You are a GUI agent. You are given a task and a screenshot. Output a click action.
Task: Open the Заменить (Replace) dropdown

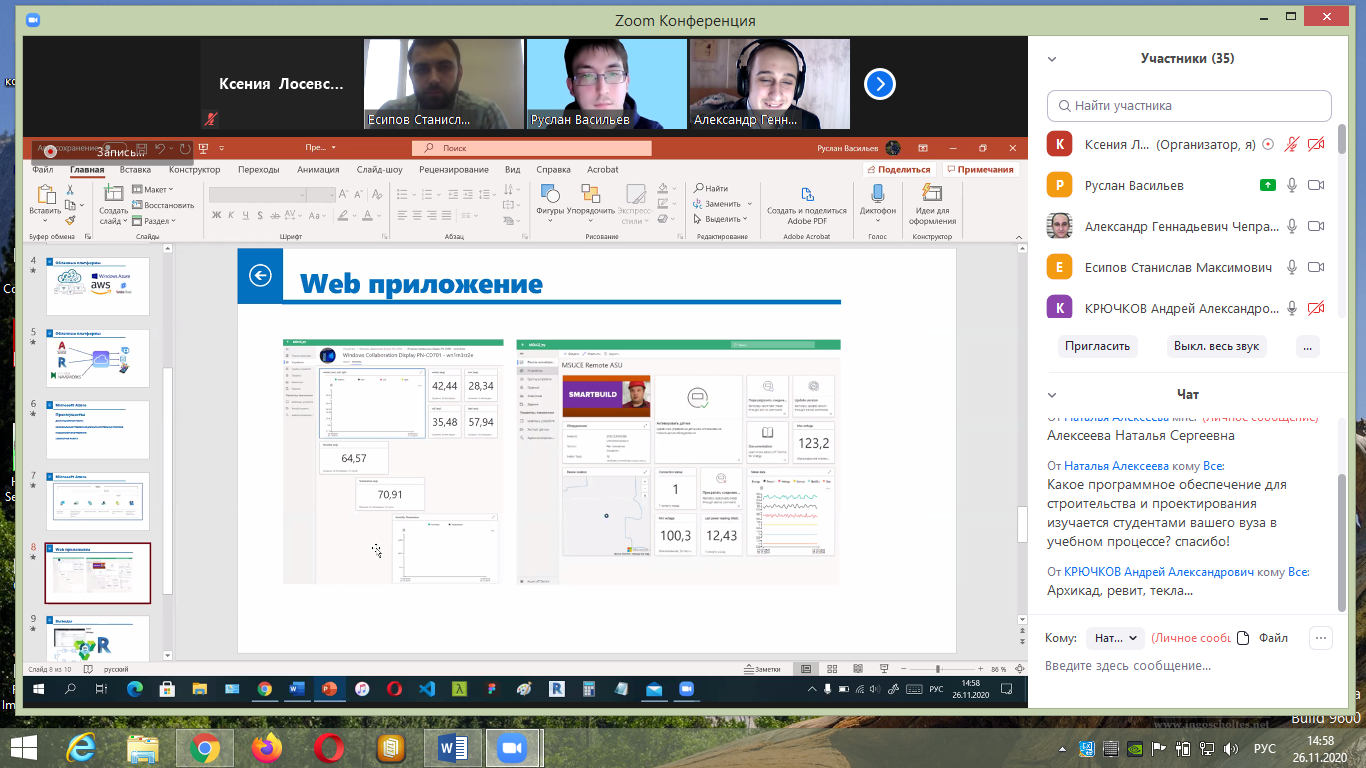coord(721,204)
